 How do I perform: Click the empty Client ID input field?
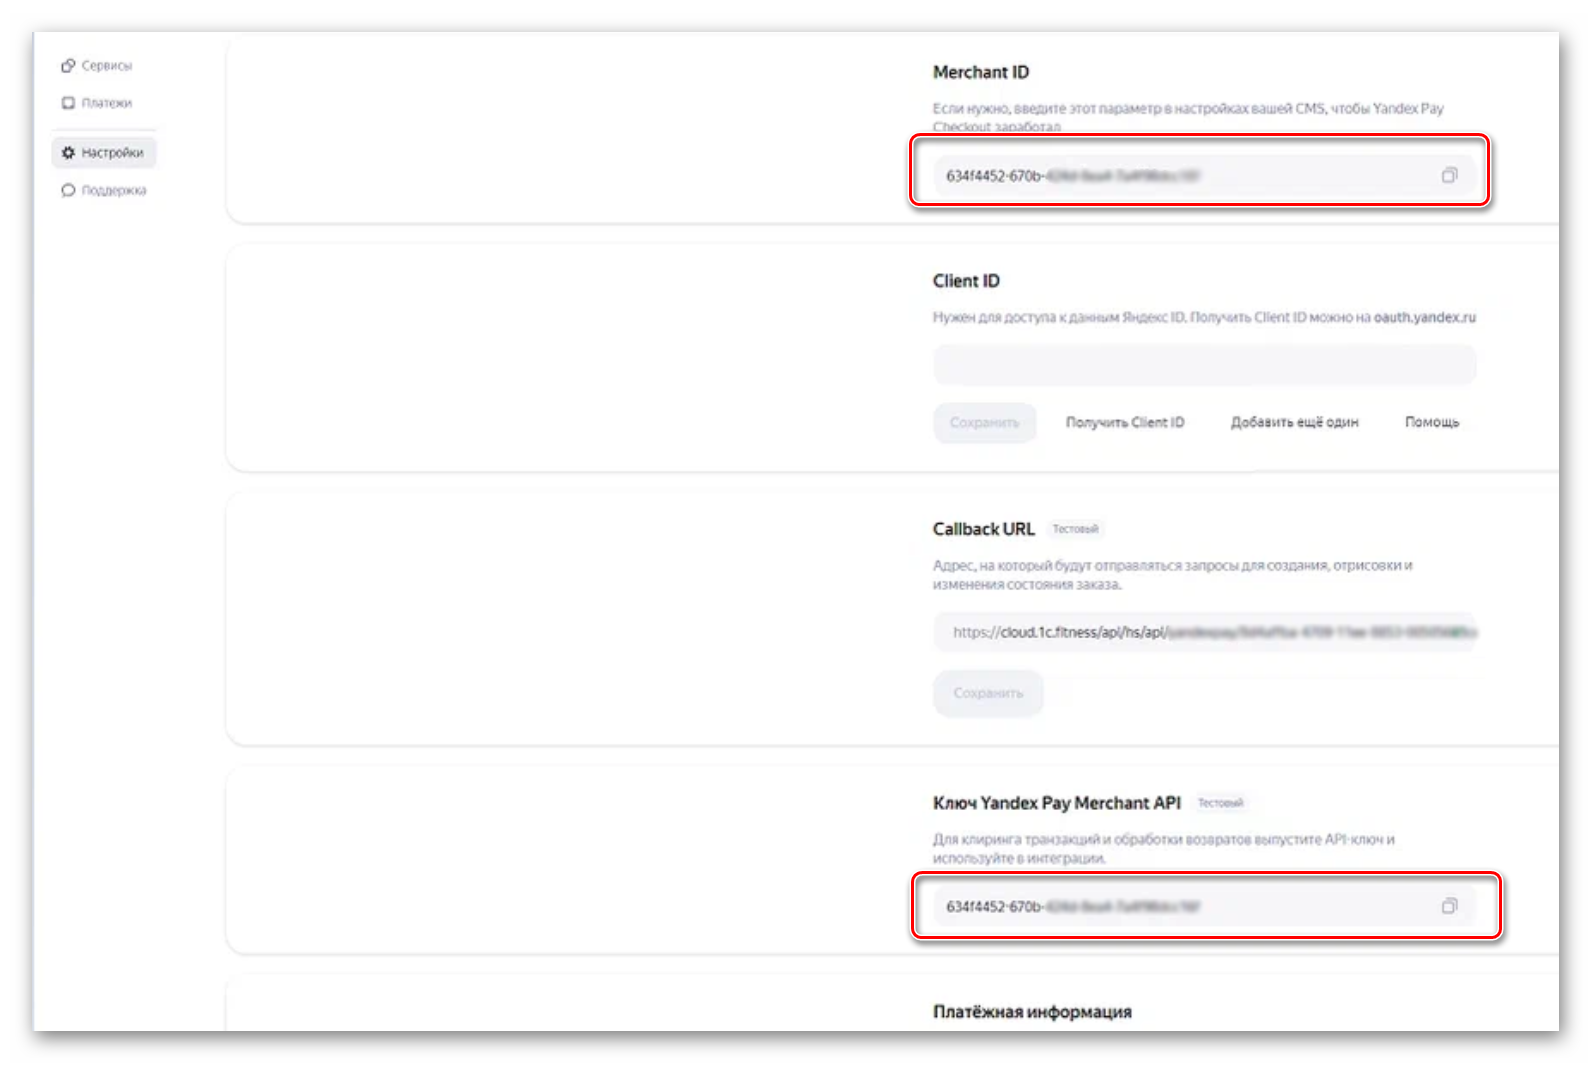(x=1204, y=365)
